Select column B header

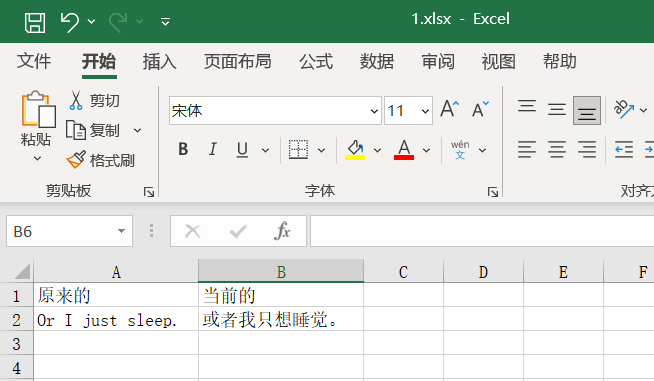[281, 272]
